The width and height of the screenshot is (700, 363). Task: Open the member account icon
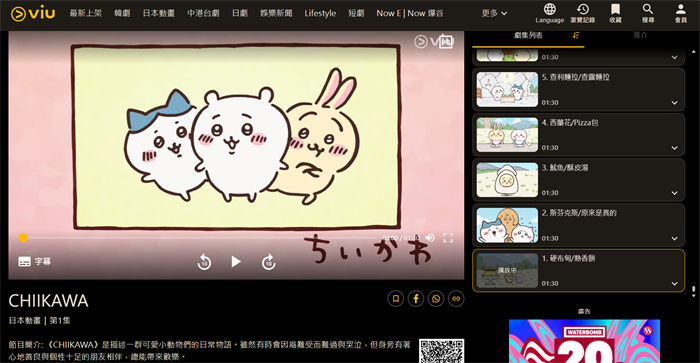coord(681,13)
